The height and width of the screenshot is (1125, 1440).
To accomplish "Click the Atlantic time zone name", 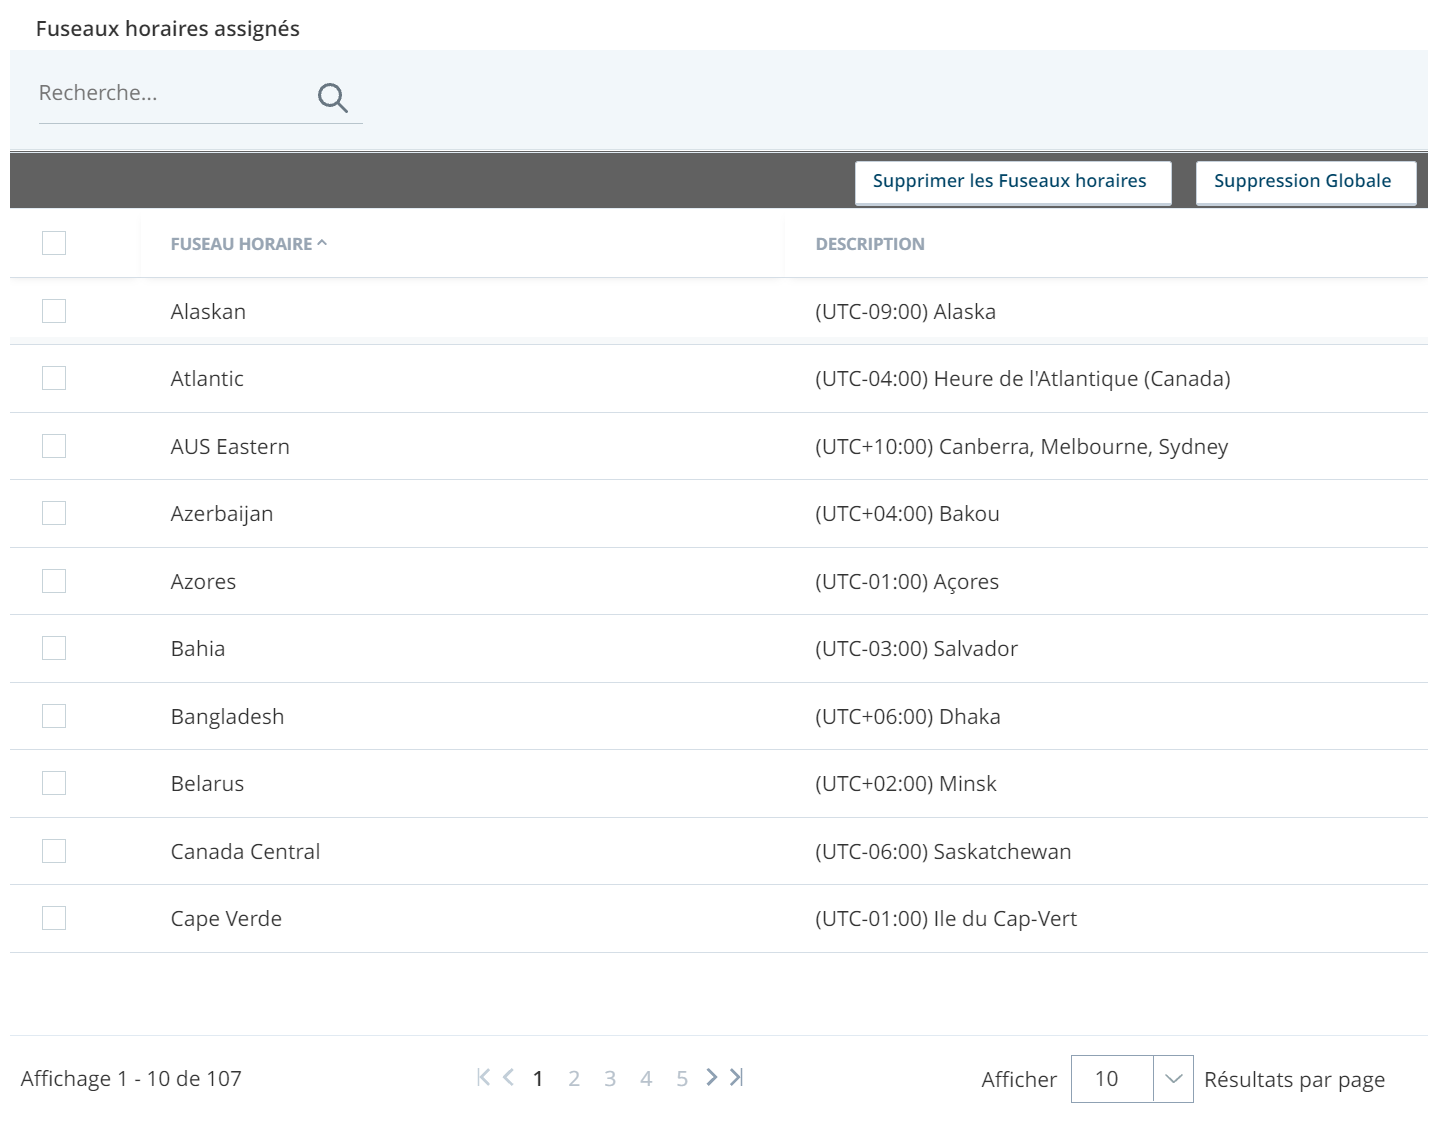I will (207, 378).
